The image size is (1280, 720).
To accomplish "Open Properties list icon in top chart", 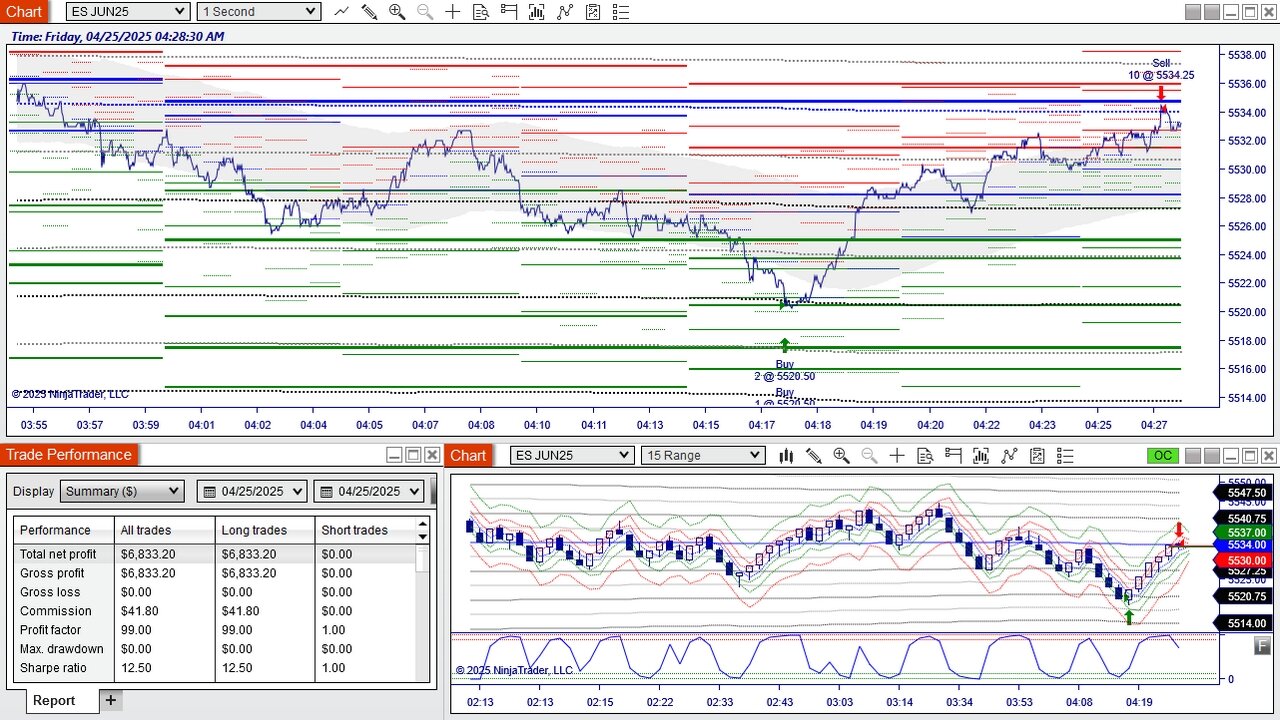I will (621, 11).
